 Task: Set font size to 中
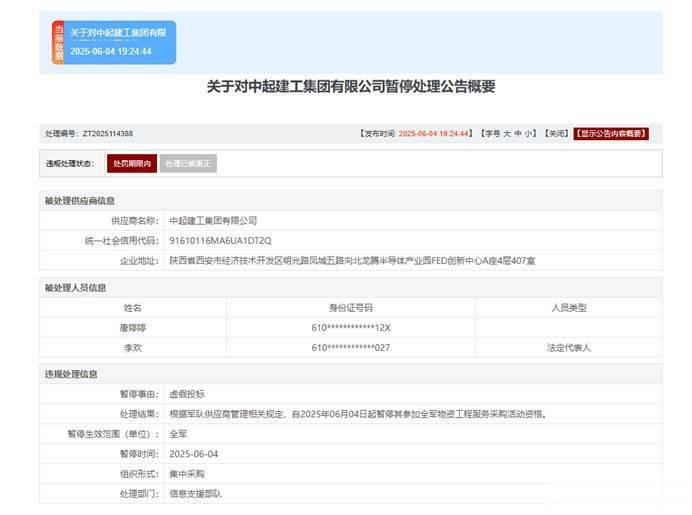[x=518, y=134]
